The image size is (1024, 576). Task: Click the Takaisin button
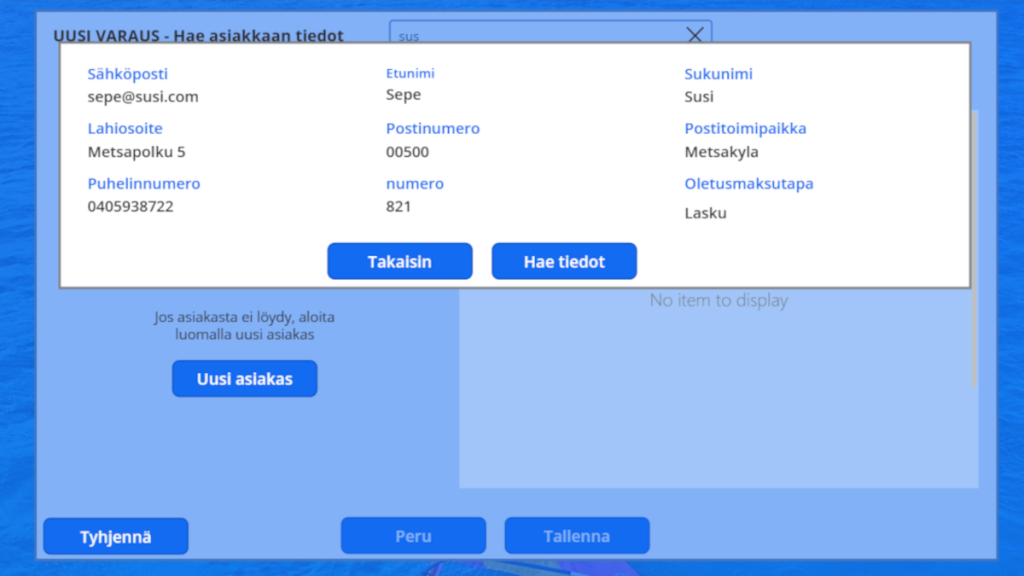click(x=400, y=261)
